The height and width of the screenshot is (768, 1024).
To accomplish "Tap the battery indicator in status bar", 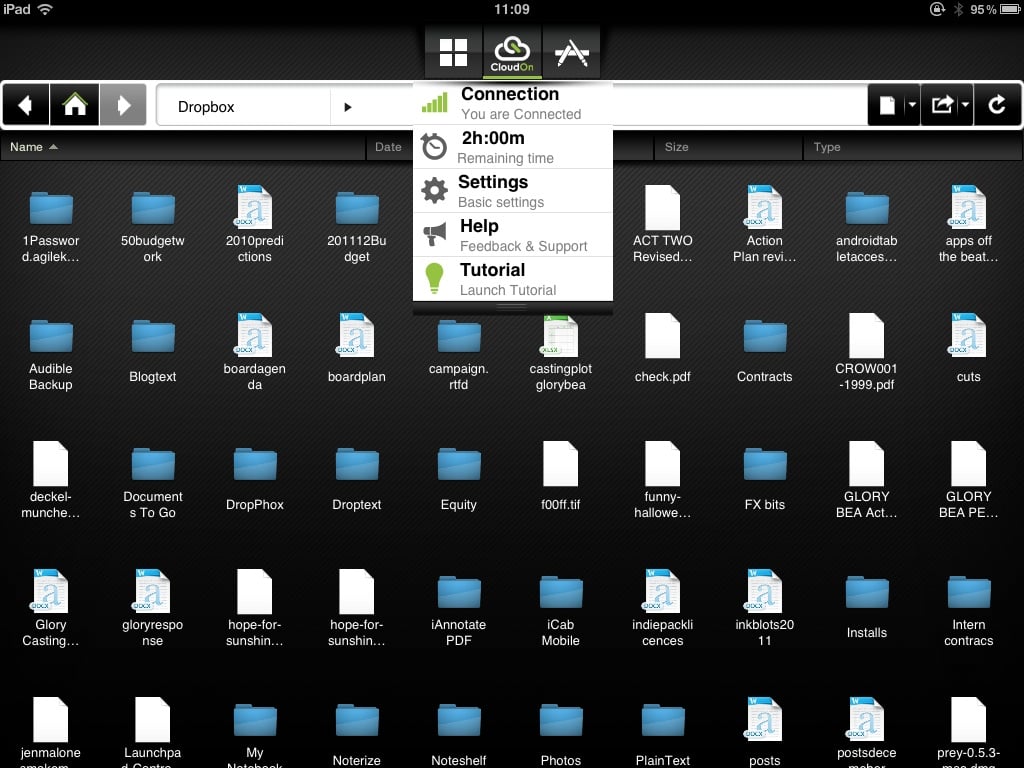I will [x=1010, y=9].
